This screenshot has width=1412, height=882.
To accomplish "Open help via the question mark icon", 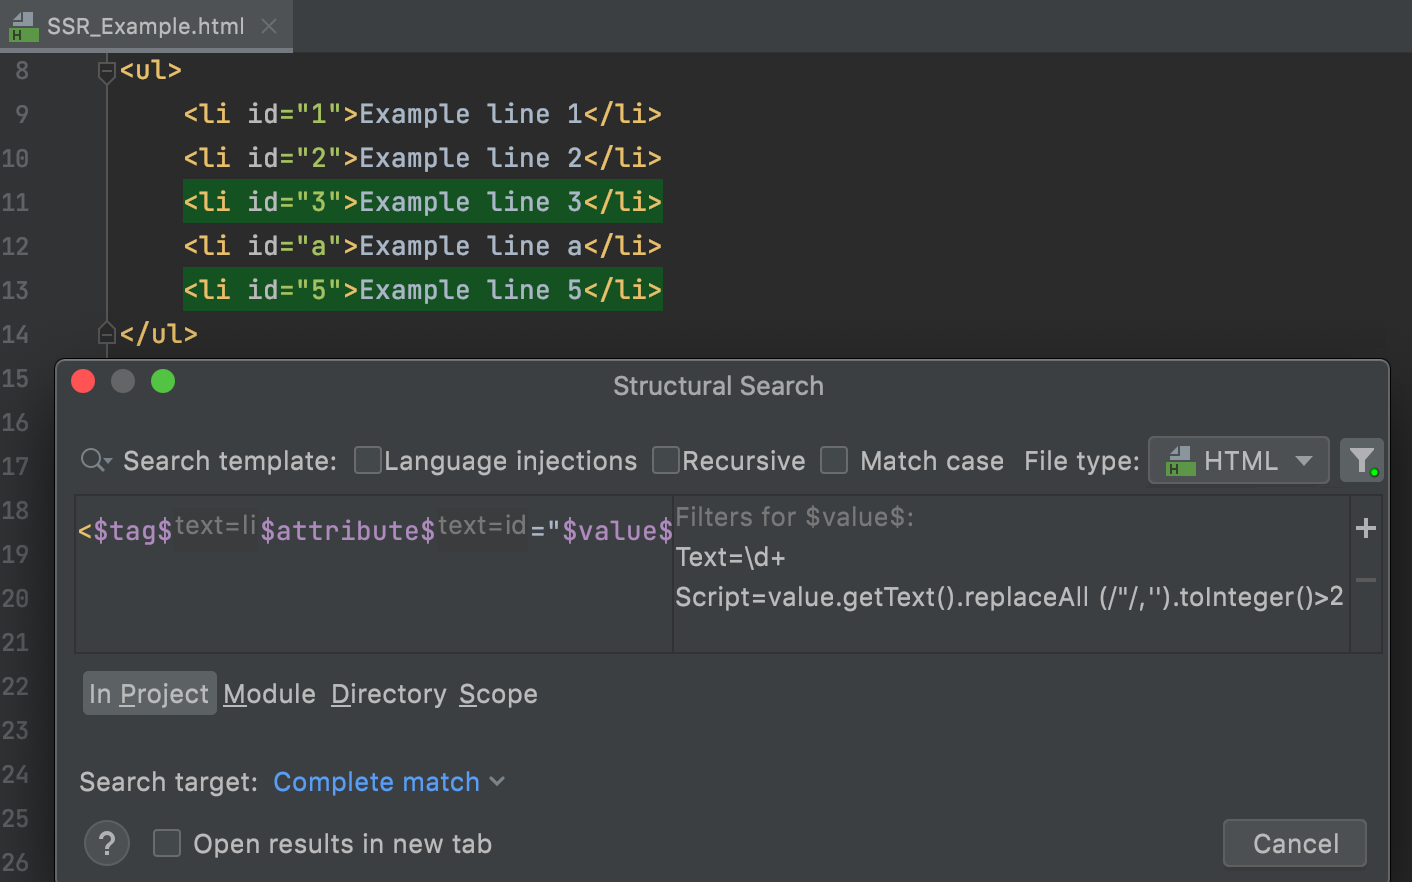I will point(106,843).
